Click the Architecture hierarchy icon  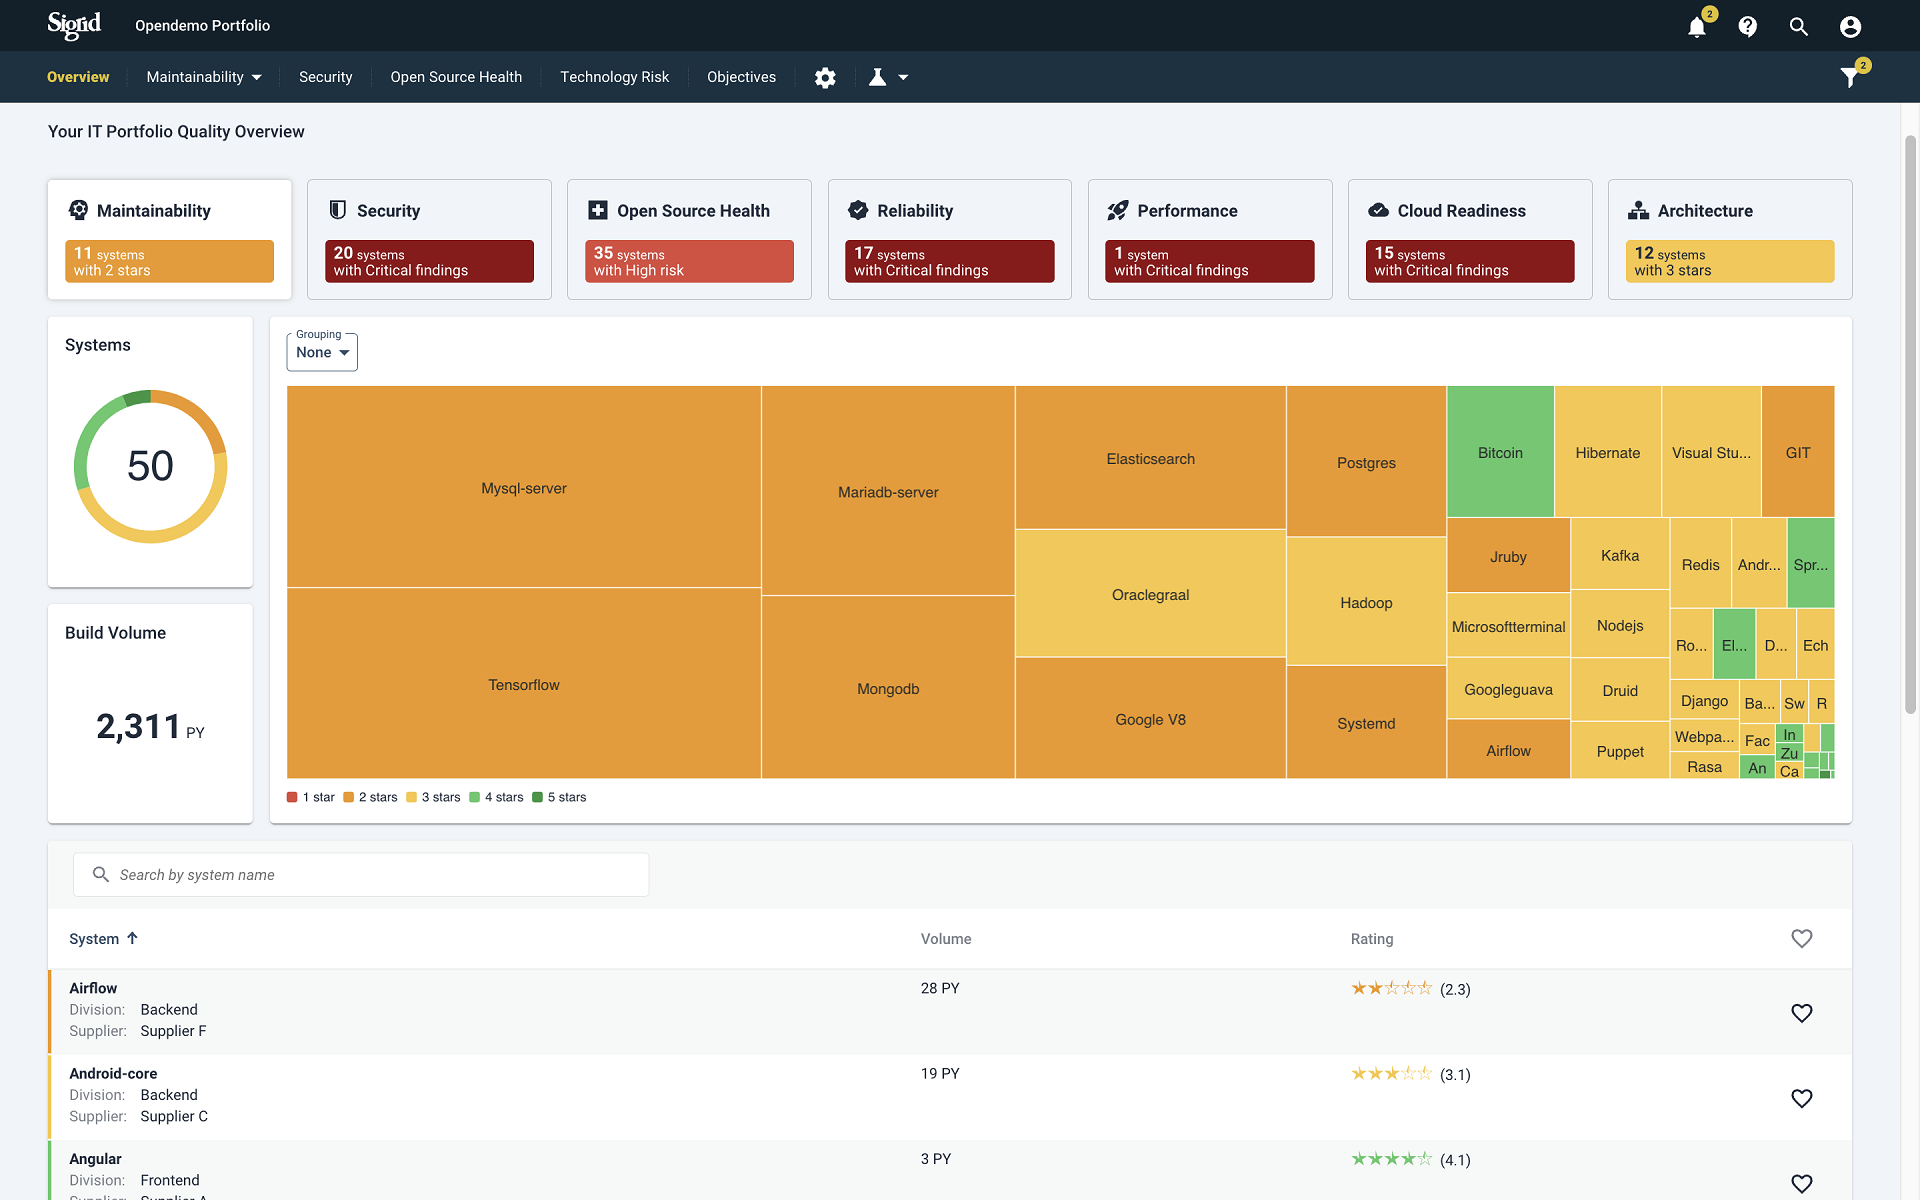tap(1638, 210)
